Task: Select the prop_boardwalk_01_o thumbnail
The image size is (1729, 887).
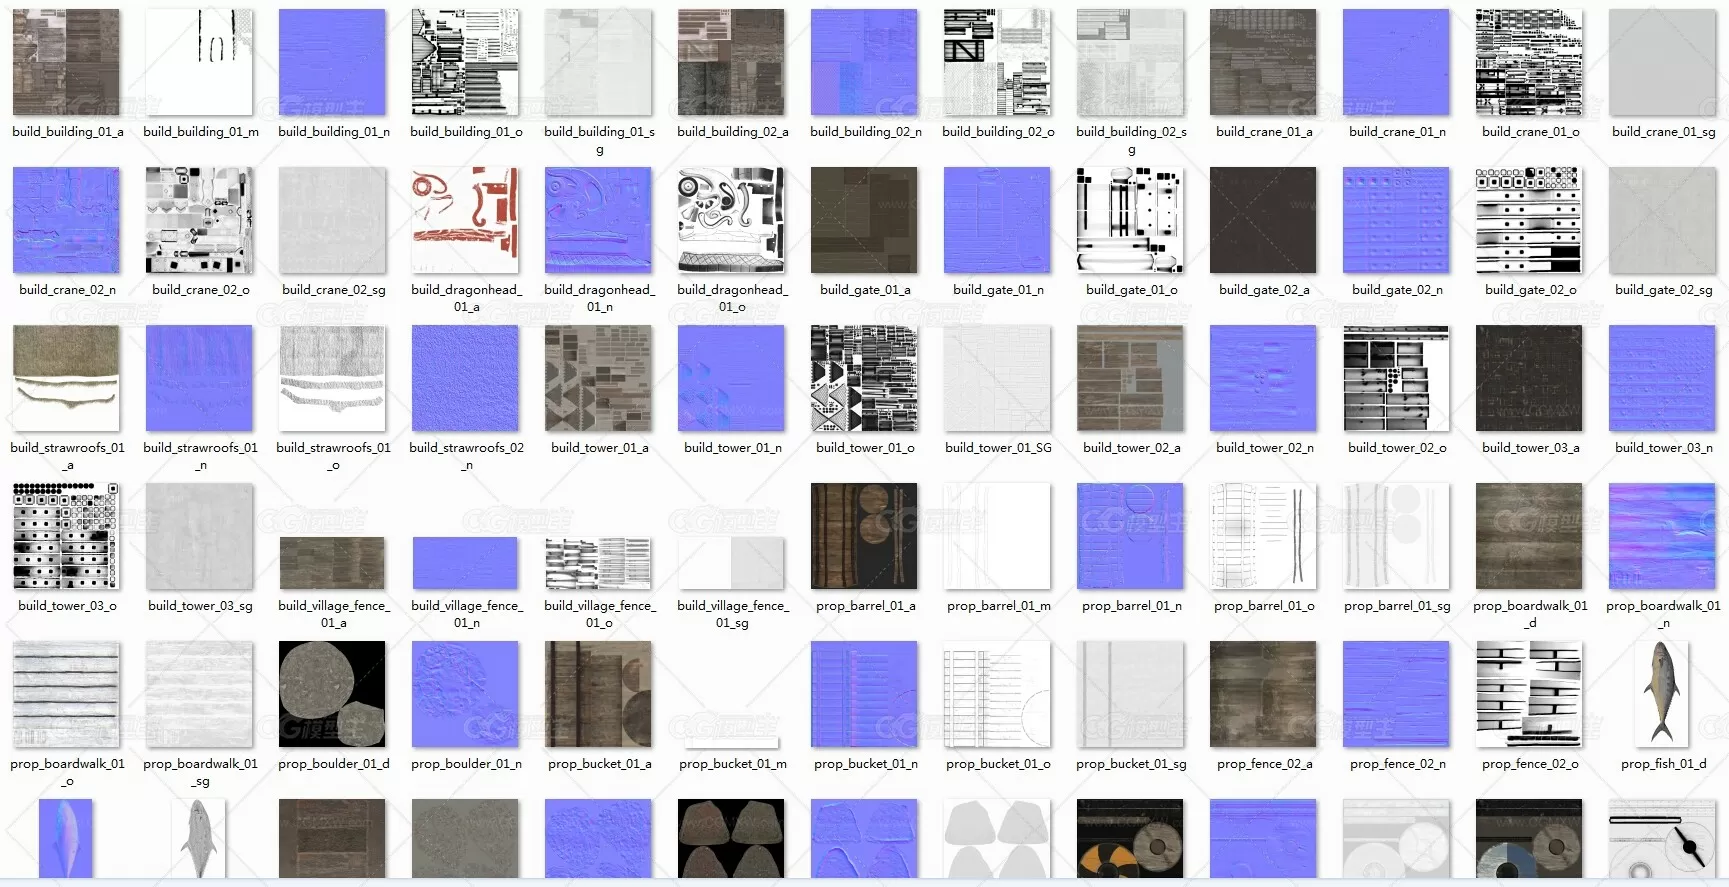Action: click(66, 694)
